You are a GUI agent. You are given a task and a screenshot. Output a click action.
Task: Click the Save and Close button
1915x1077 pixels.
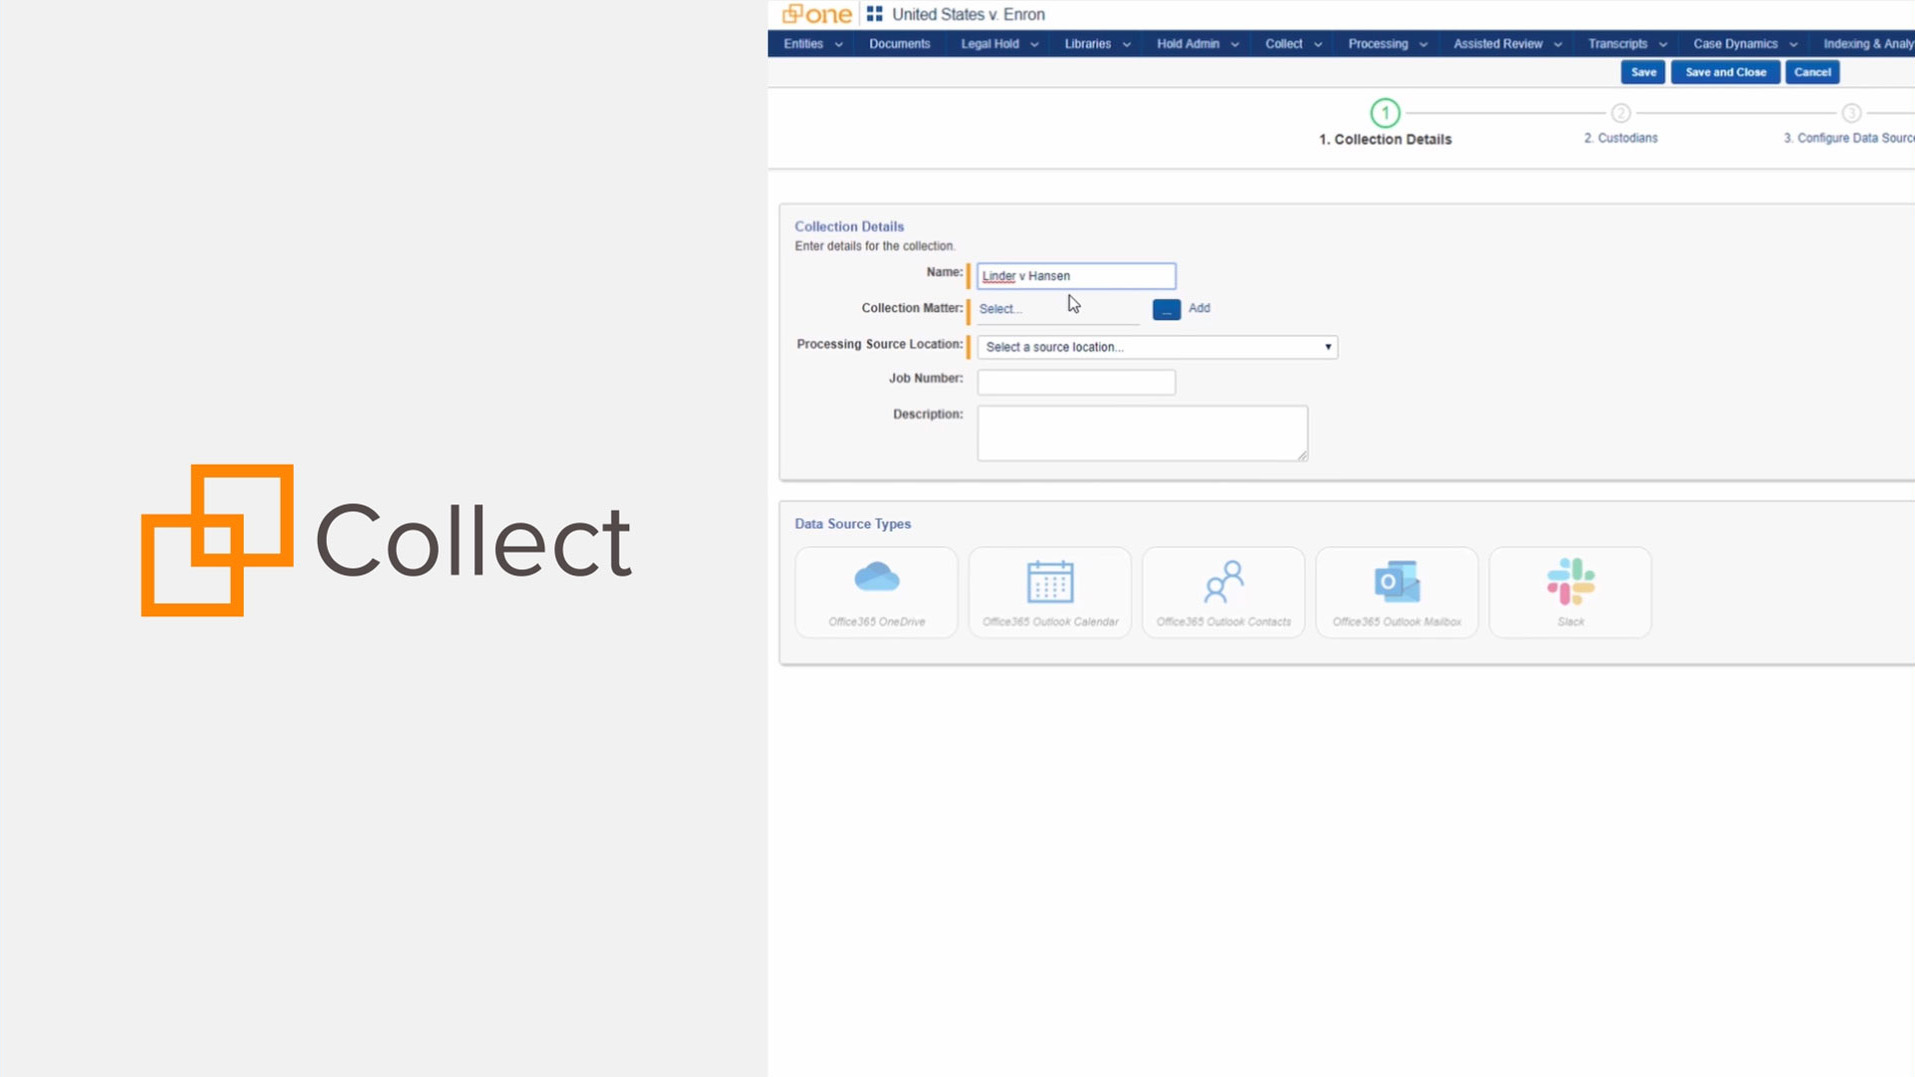click(x=1724, y=71)
